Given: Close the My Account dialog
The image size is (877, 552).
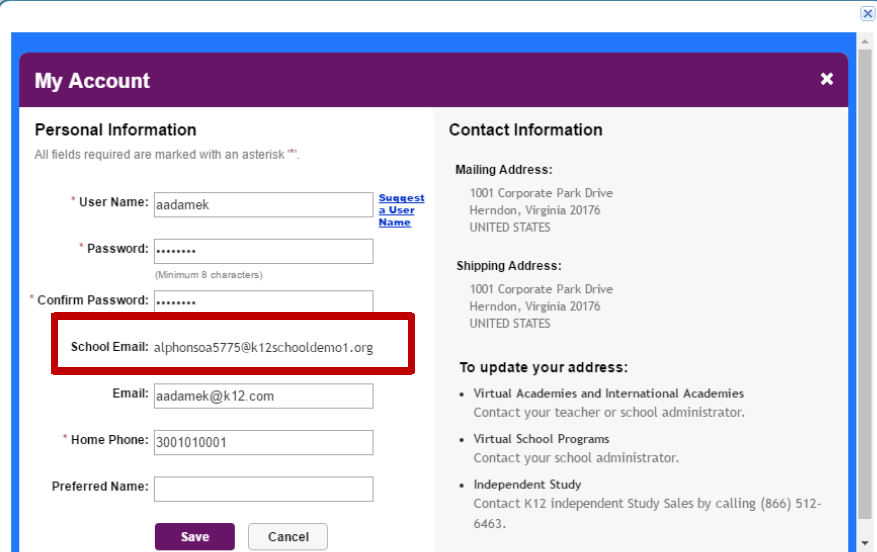Looking at the screenshot, I should click(827, 79).
